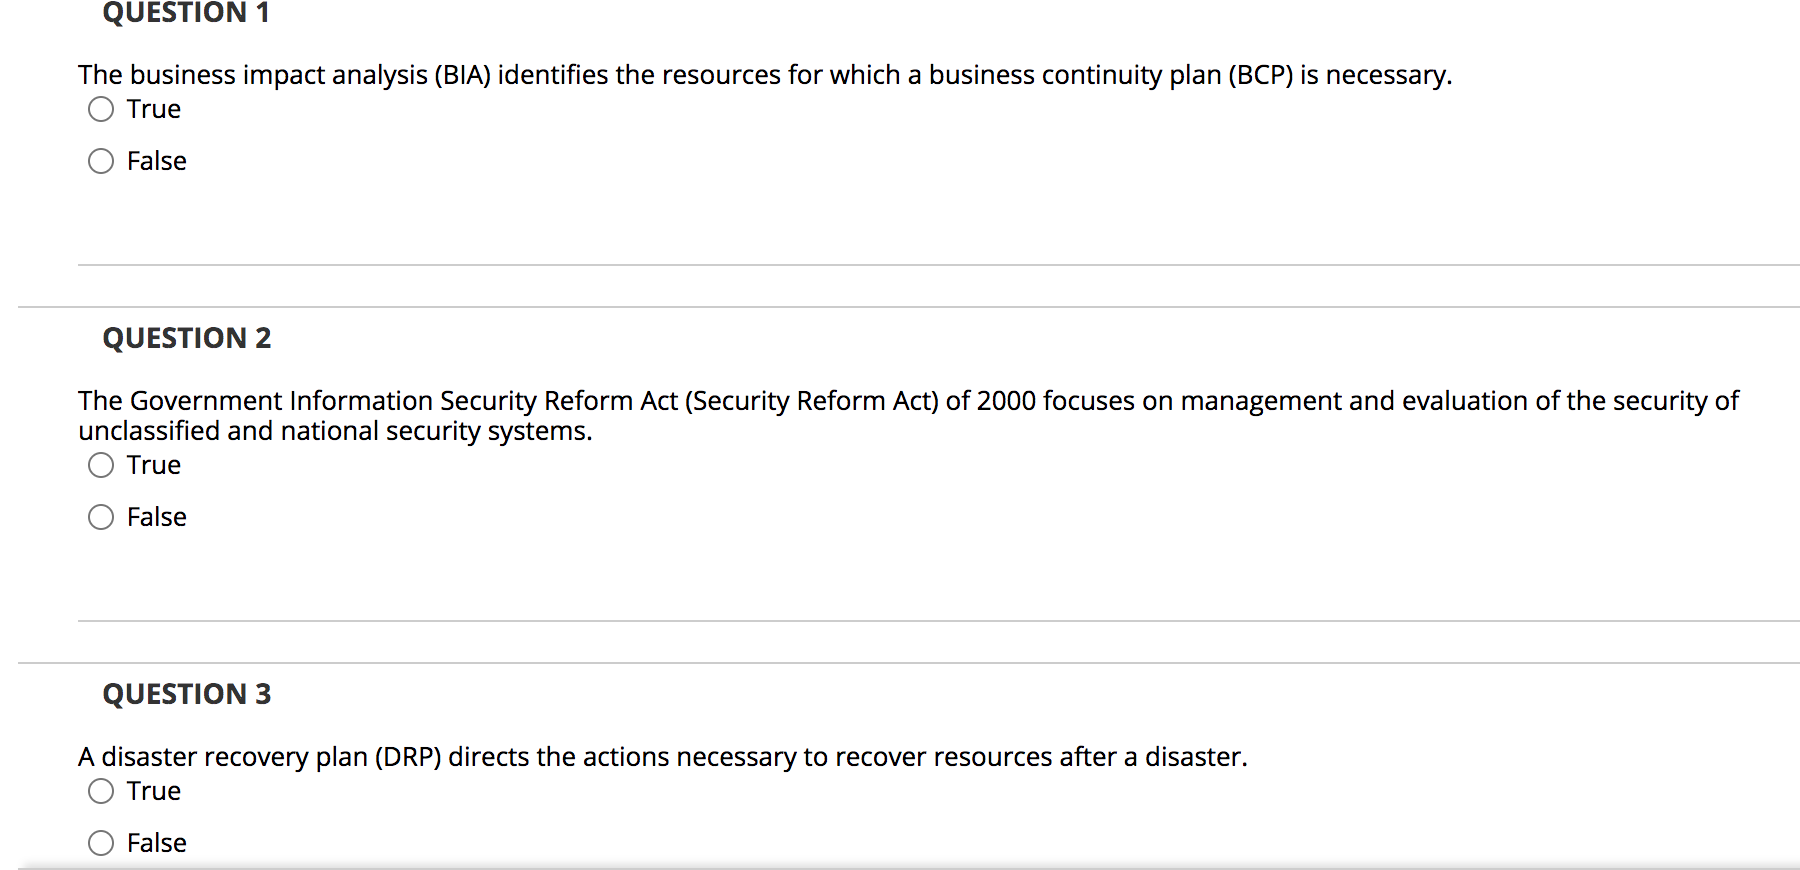This screenshot has width=1800, height=870.
Task: Click the QUESTION 3 heading
Action: click(x=187, y=694)
